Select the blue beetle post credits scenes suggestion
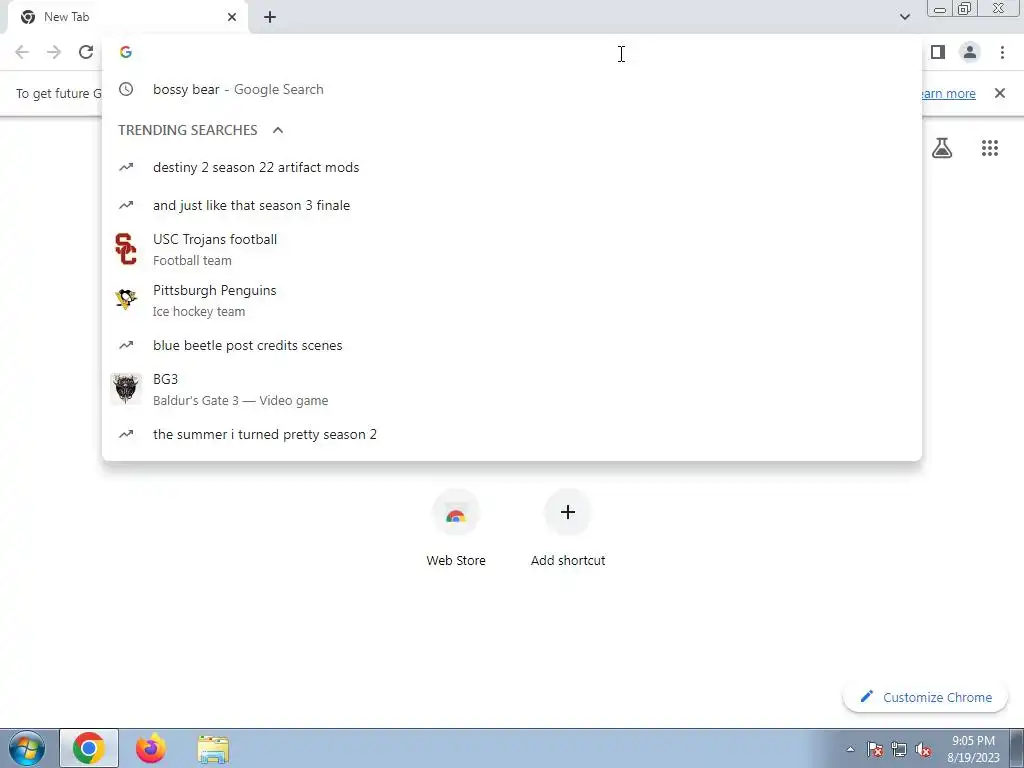This screenshot has height=768, width=1024. (x=512, y=345)
